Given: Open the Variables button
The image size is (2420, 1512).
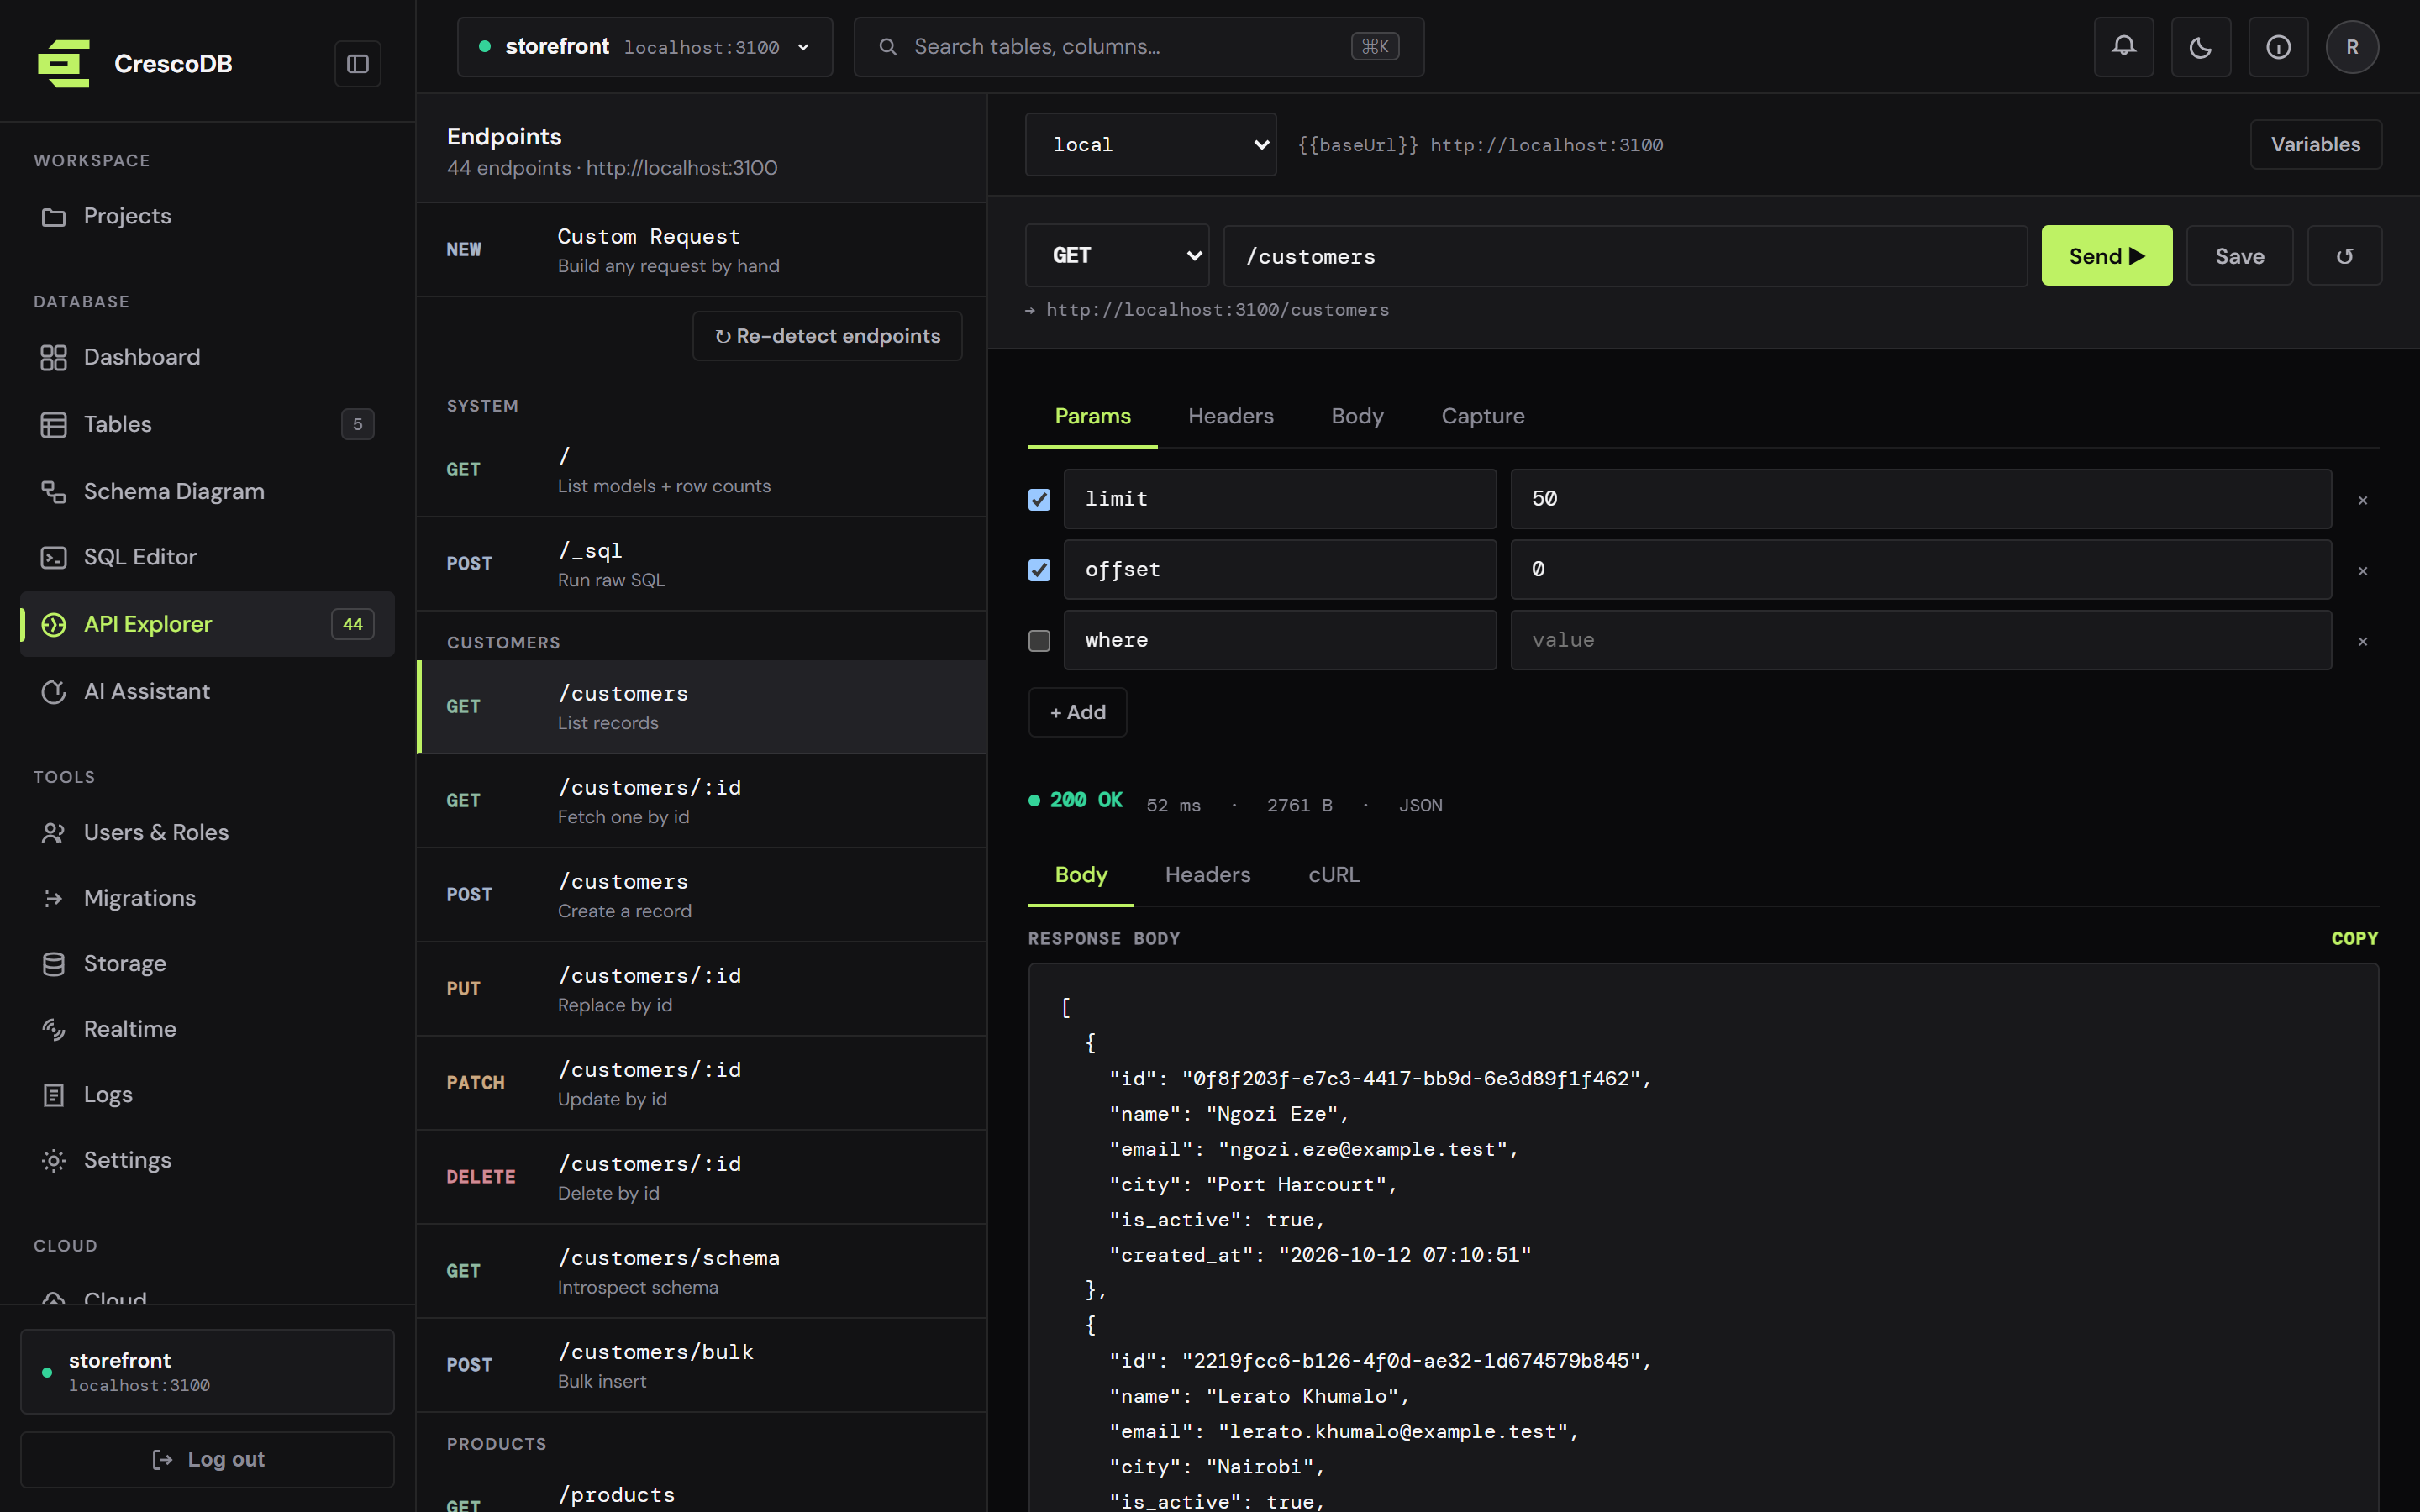Looking at the screenshot, I should pyautogui.click(x=2315, y=145).
